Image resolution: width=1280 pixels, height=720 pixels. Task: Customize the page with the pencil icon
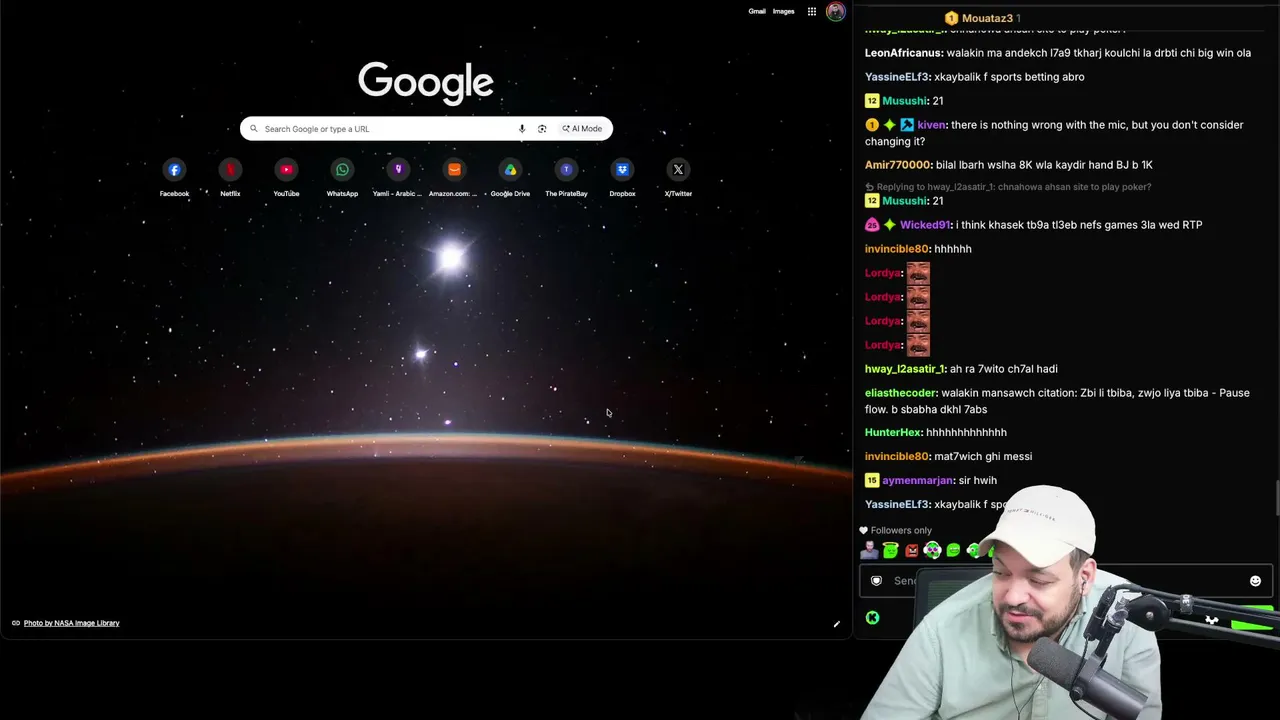coord(837,624)
